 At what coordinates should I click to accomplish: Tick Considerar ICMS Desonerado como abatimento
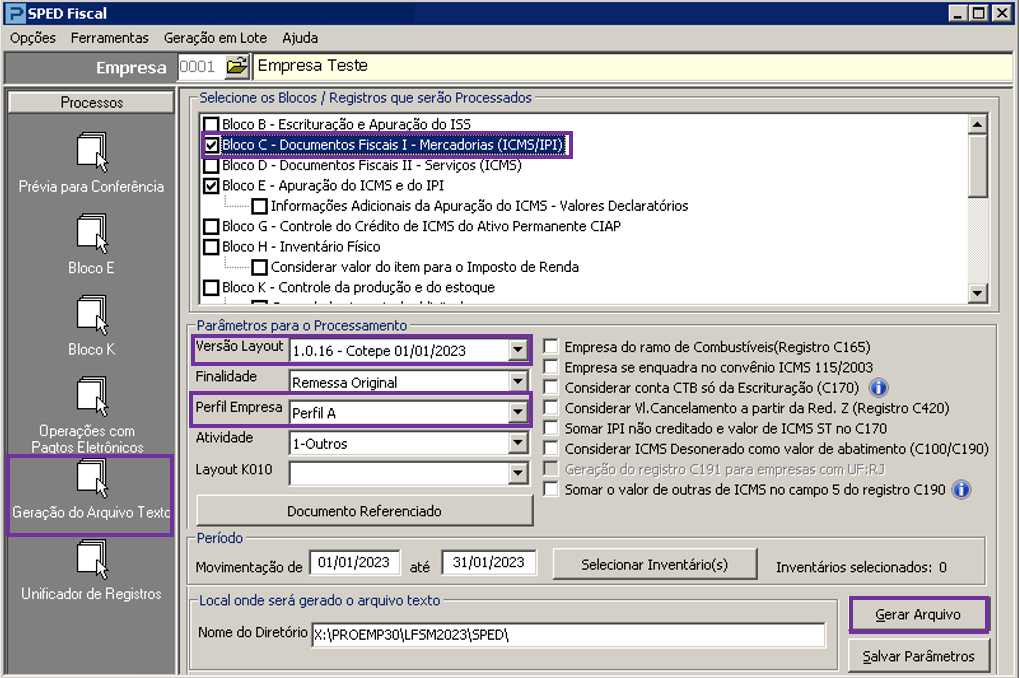tap(551, 449)
